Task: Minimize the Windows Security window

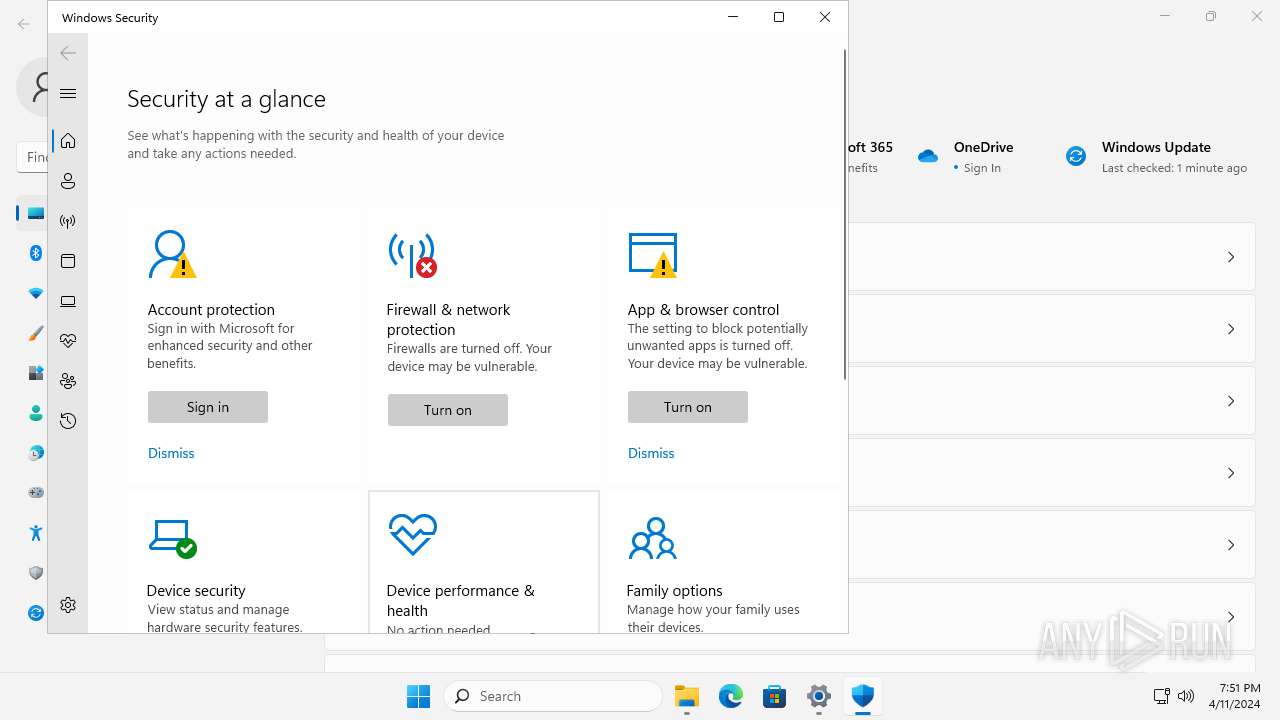Action: pyautogui.click(x=733, y=17)
